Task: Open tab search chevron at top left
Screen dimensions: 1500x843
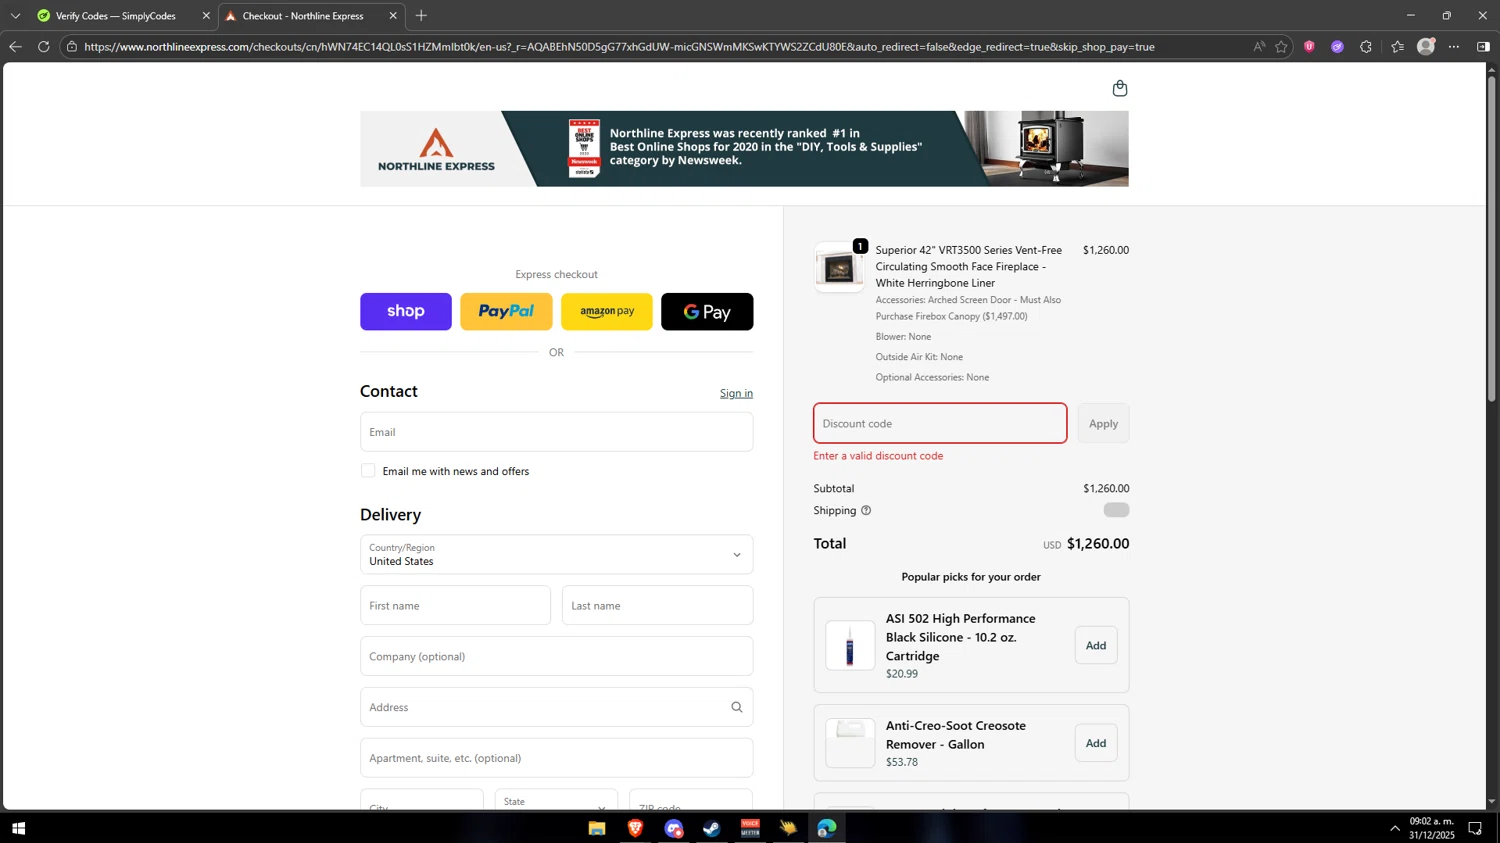Action: [x=15, y=15]
